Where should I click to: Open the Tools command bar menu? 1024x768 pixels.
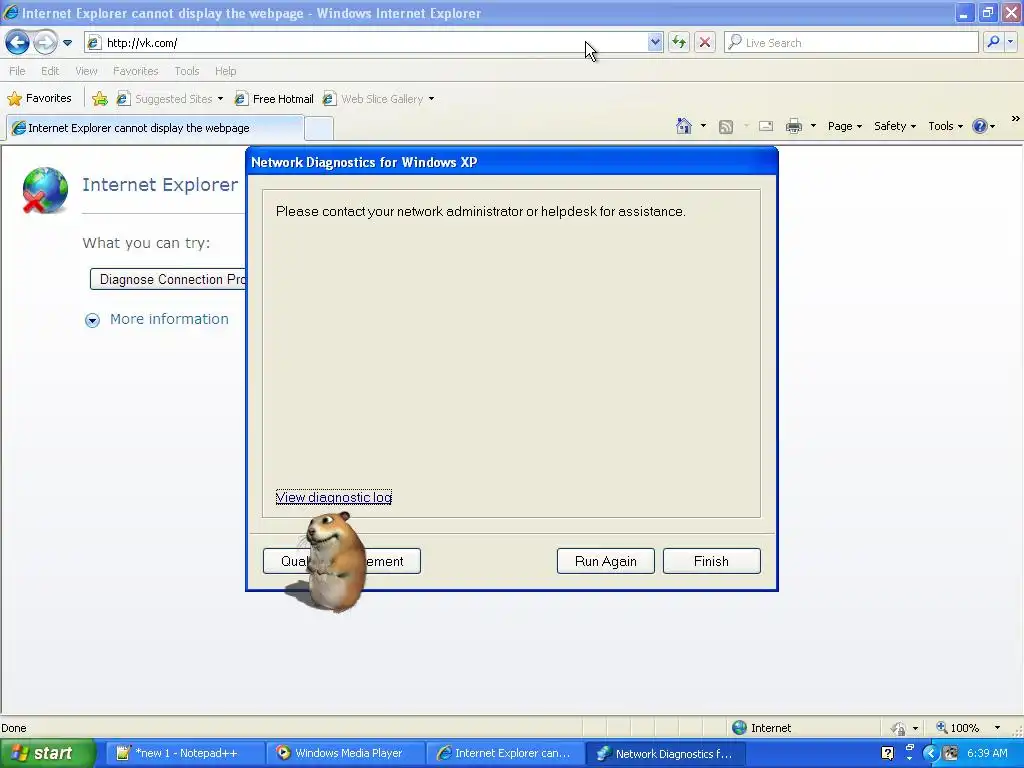pos(946,126)
